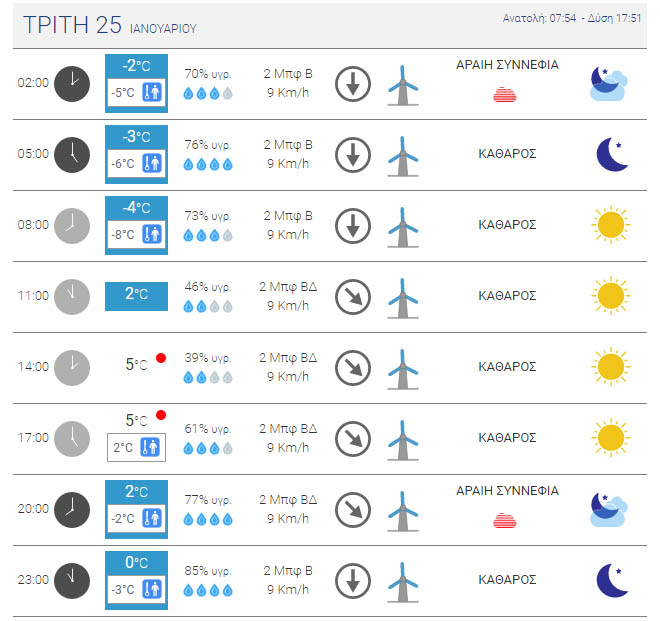660x621 pixels.
Task: Click the red dot beside 14:00 temperature
Action: point(160,357)
